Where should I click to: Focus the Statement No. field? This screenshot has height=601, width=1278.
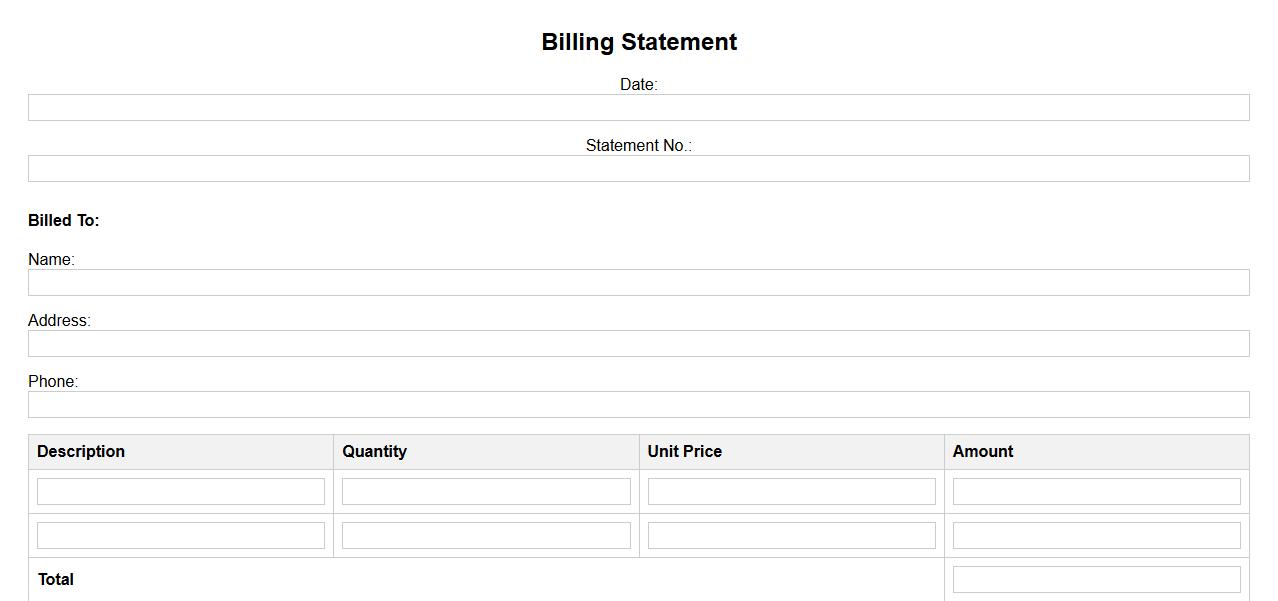pyautogui.click(x=638, y=169)
